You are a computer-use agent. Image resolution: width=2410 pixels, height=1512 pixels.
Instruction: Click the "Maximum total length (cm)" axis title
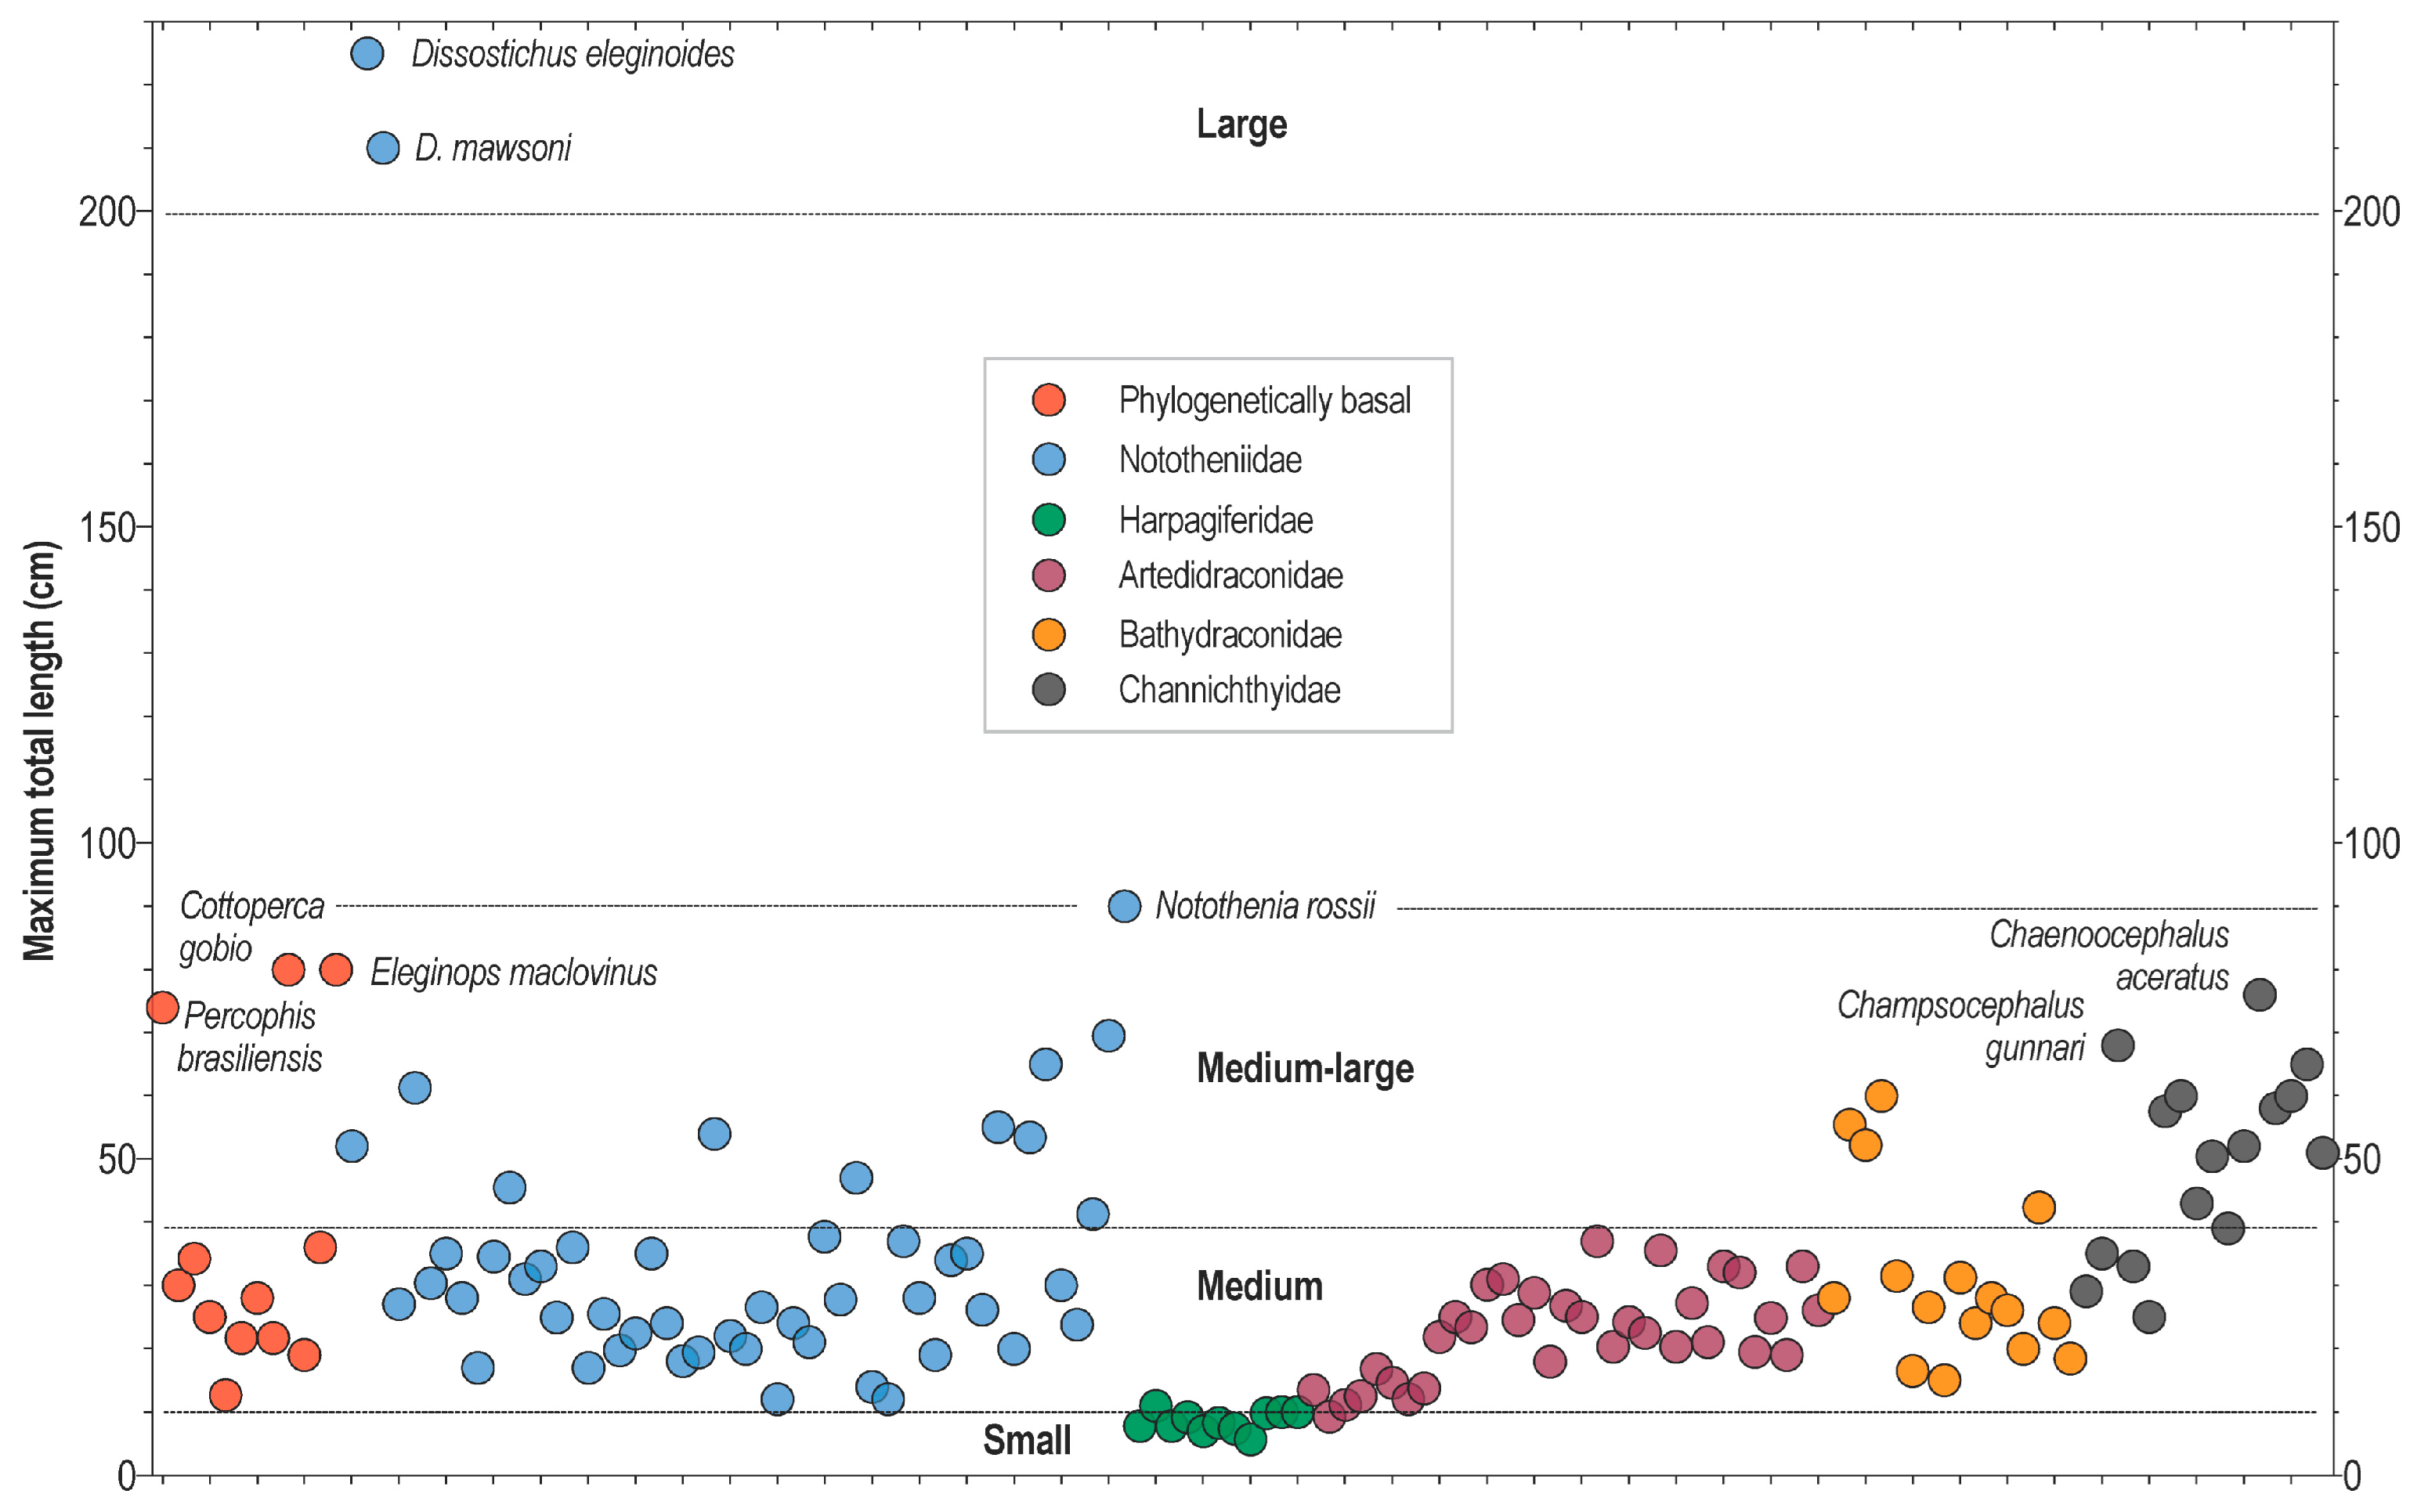click(x=40, y=750)
